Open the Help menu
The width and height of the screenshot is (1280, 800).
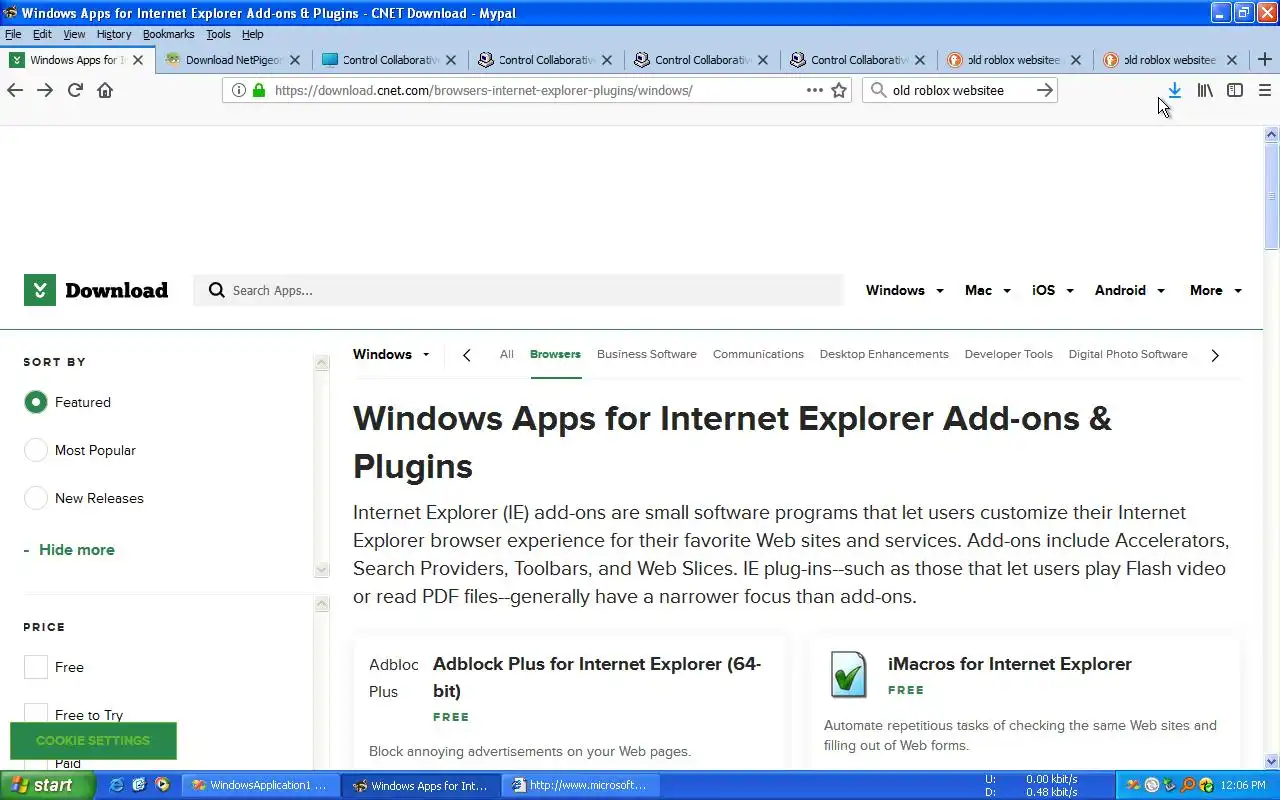click(x=253, y=34)
